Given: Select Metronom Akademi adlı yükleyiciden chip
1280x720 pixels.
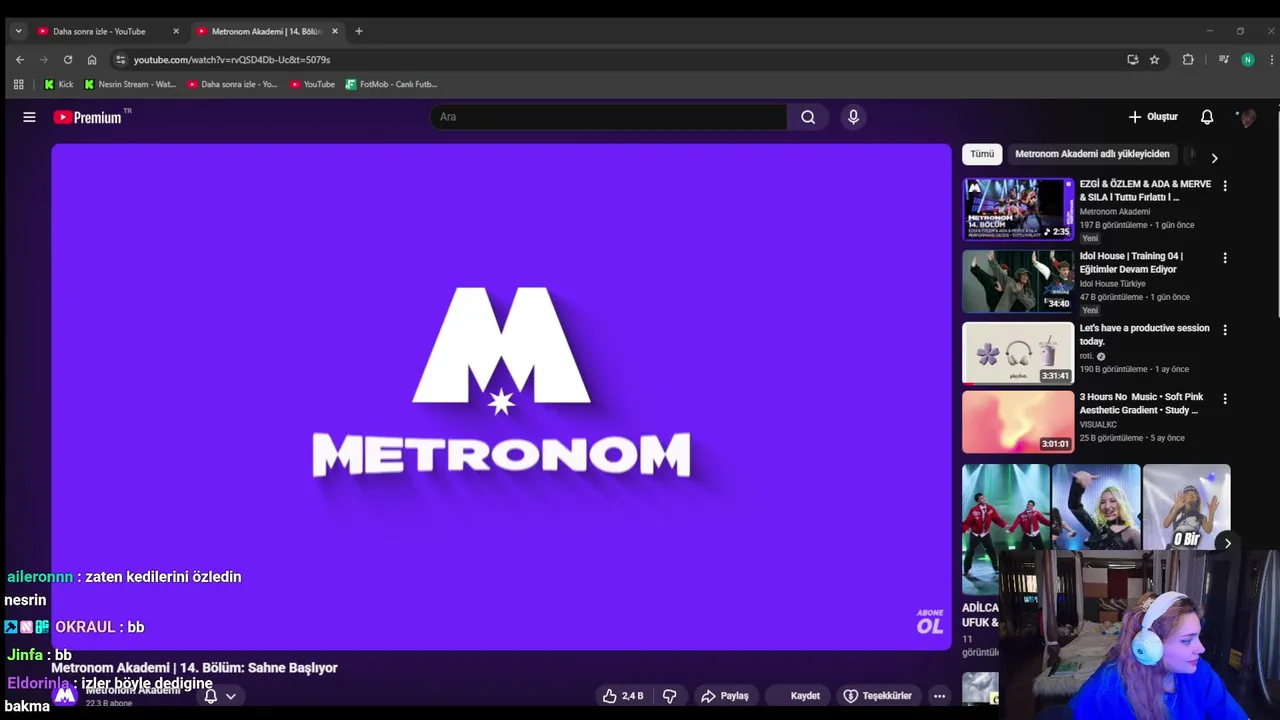Looking at the screenshot, I should coord(1092,154).
